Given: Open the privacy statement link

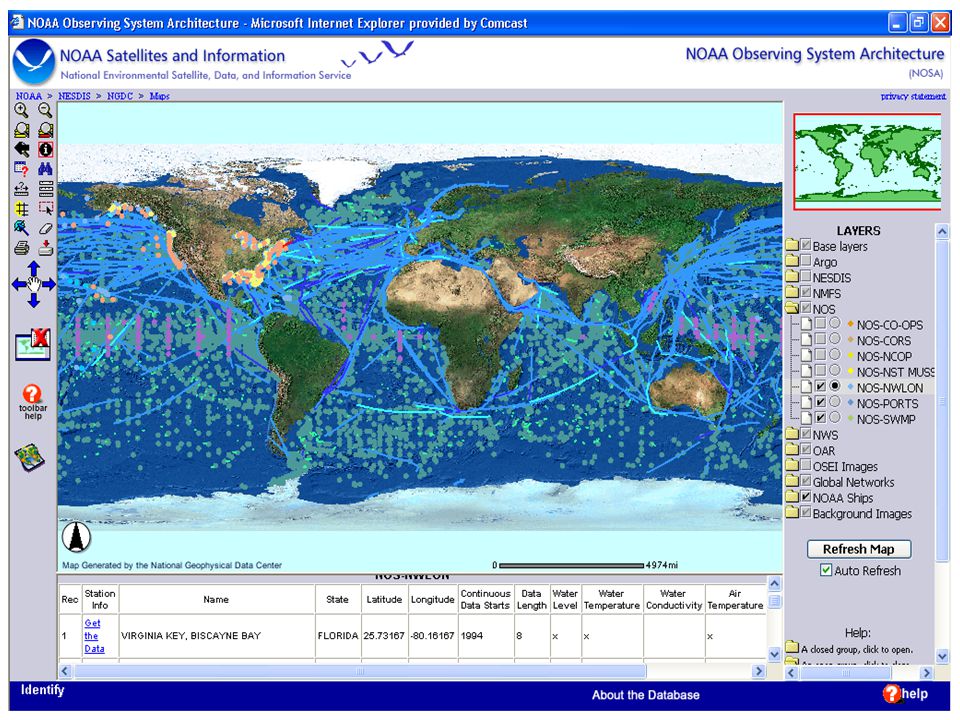Looking at the screenshot, I should pyautogui.click(x=913, y=96).
